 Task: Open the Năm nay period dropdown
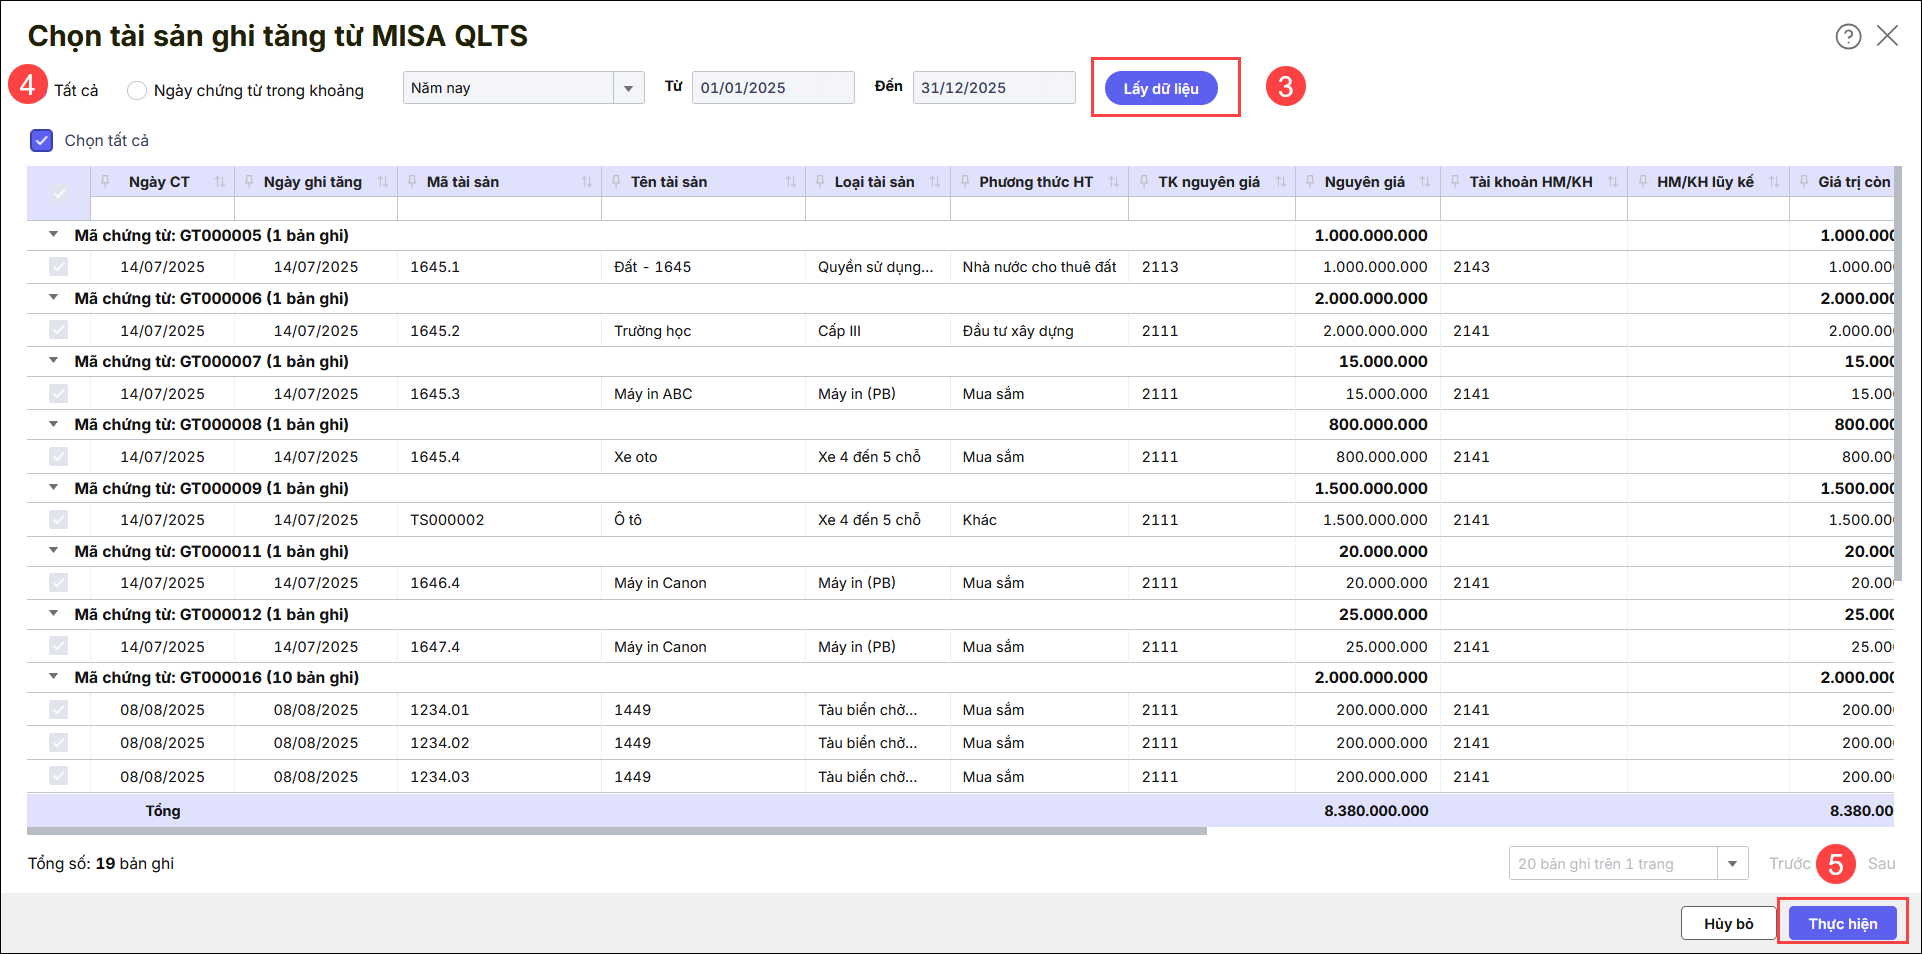pyautogui.click(x=628, y=88)
